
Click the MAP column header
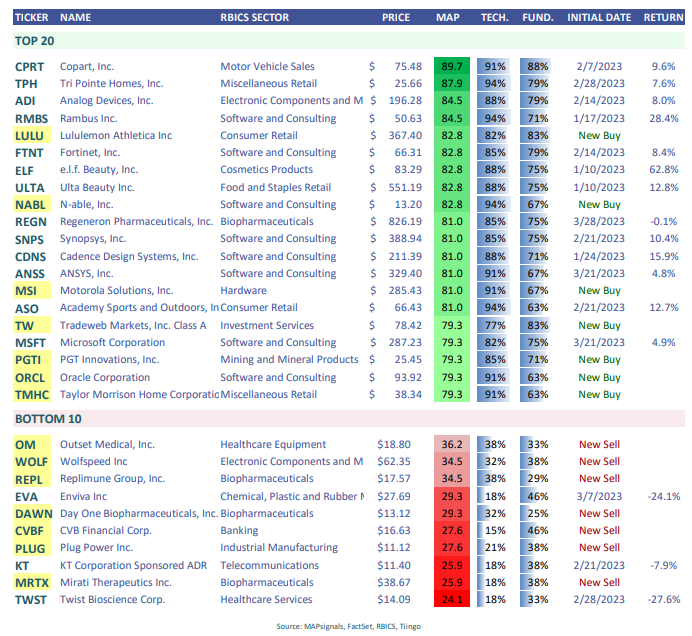click(448, 18)
